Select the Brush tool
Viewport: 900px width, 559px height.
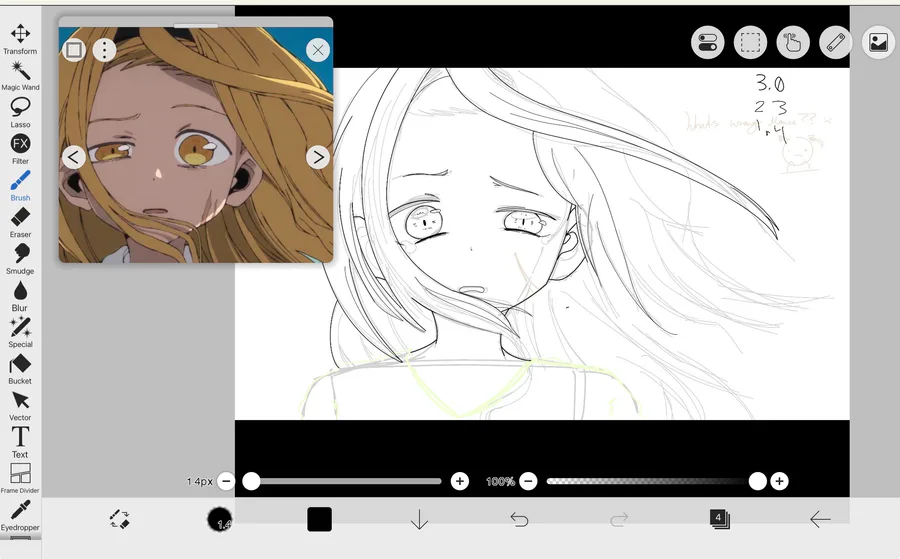coord(20,186)
